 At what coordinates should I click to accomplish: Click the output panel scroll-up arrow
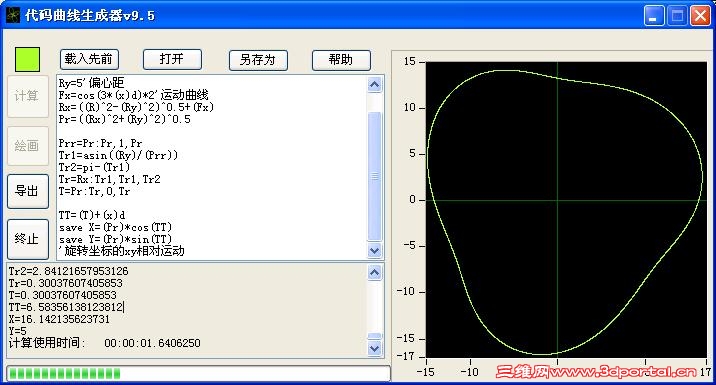click(x=374, y=273)
